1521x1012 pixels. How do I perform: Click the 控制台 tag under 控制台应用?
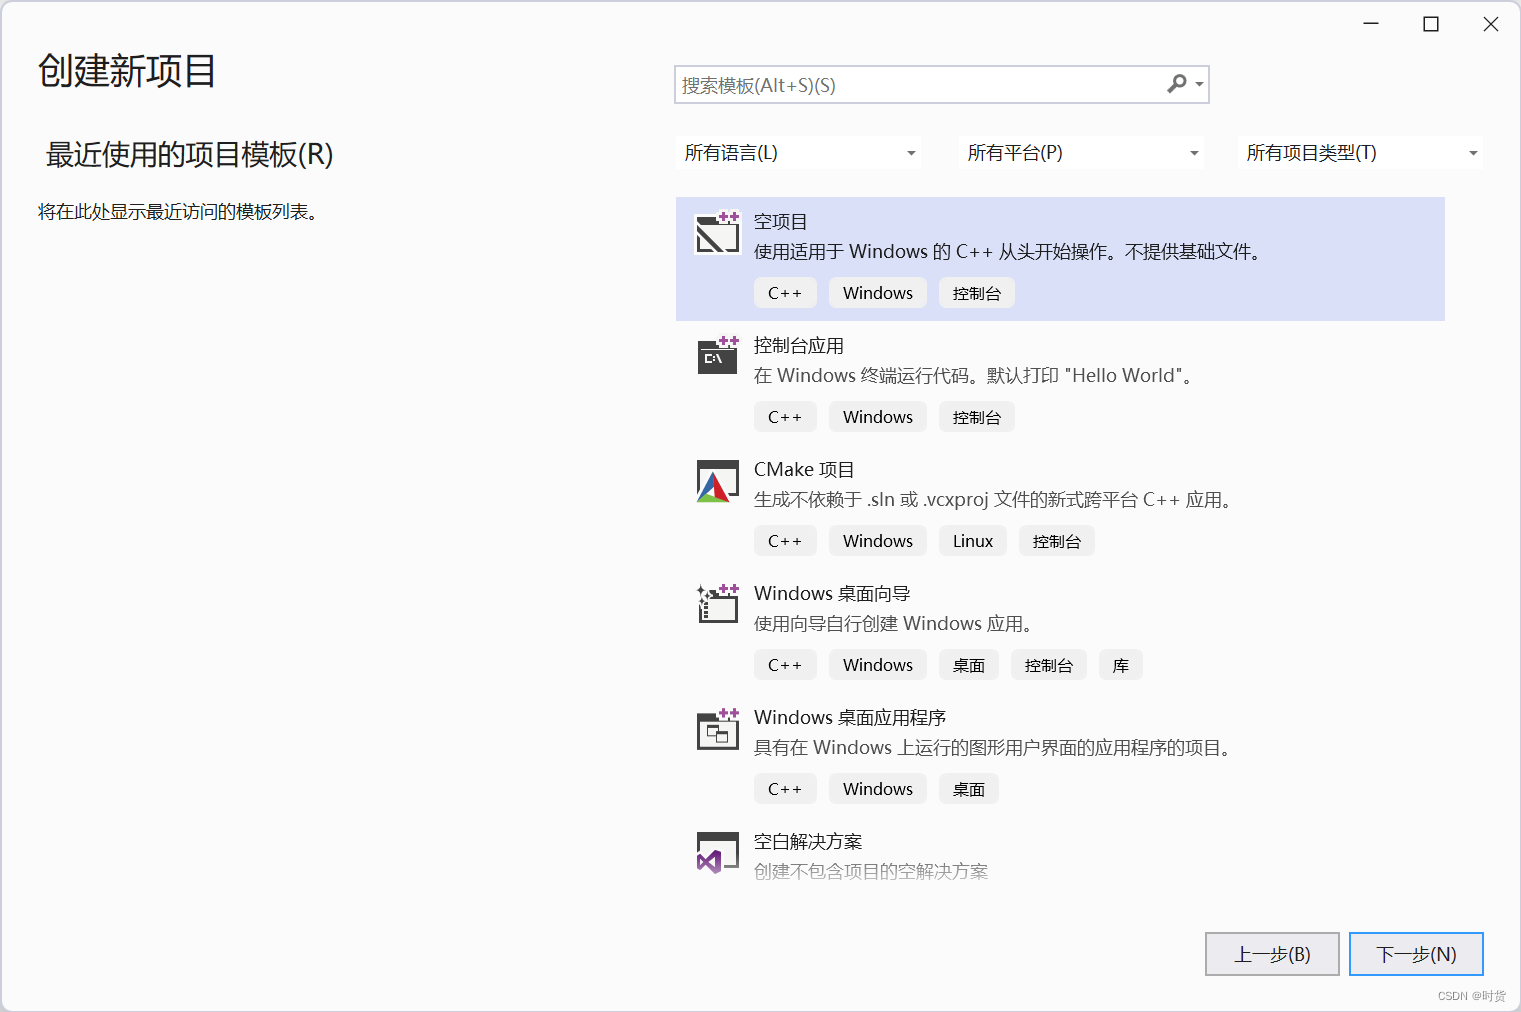click(x=977, y=417)
